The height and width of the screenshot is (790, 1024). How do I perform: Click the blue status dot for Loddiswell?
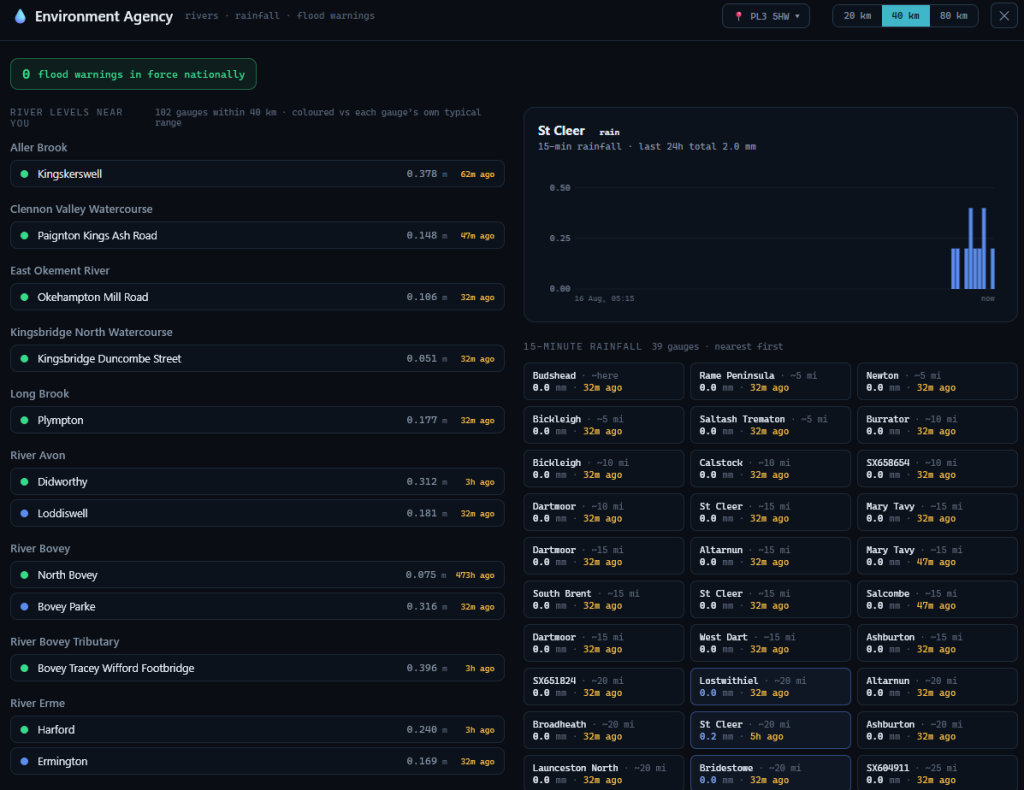pos(24,514)
